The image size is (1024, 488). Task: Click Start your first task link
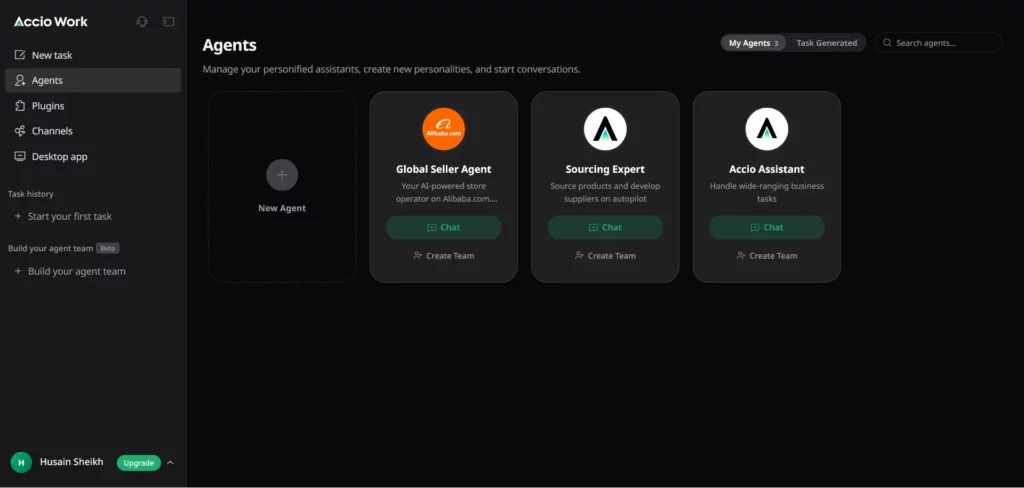tap(70, 216)
